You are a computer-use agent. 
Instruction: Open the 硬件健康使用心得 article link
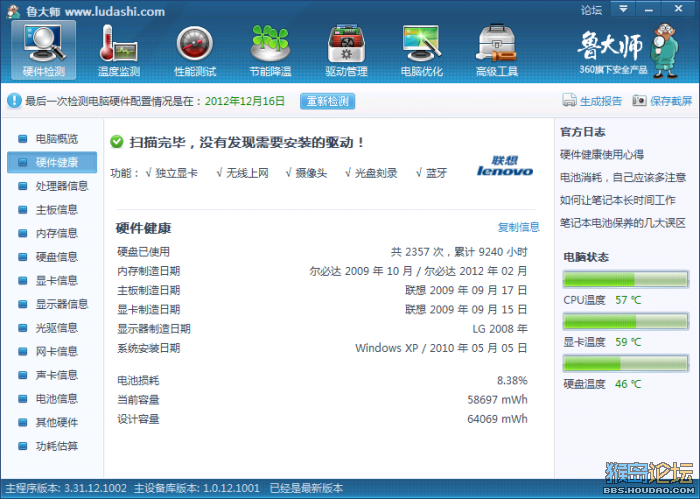[x=602, y=155]
